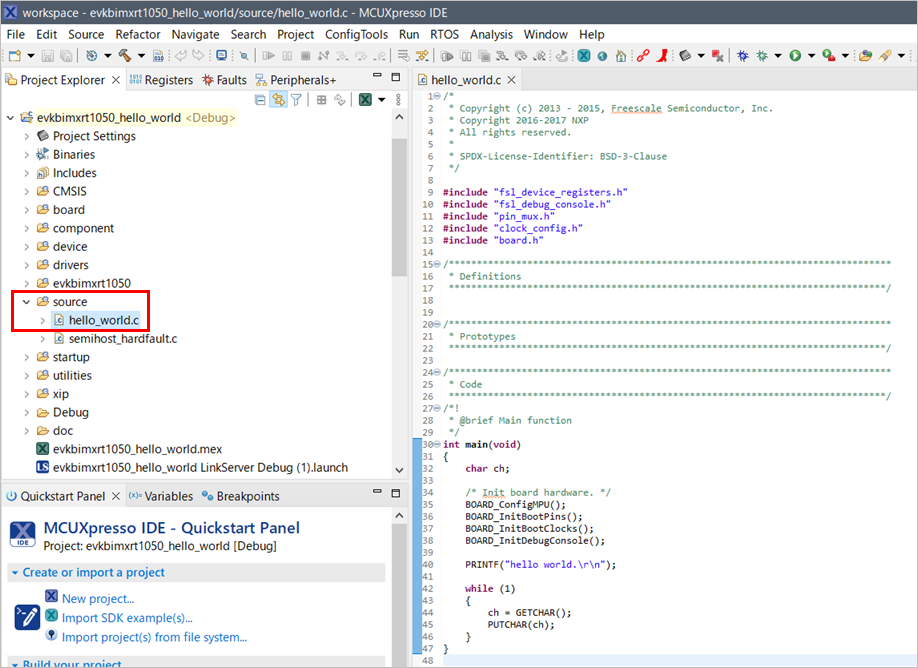The width and height of the screenshot is (918, 668).
Task: Toggle Link with Editor in Project Explorer
Action: click(278, 100)
